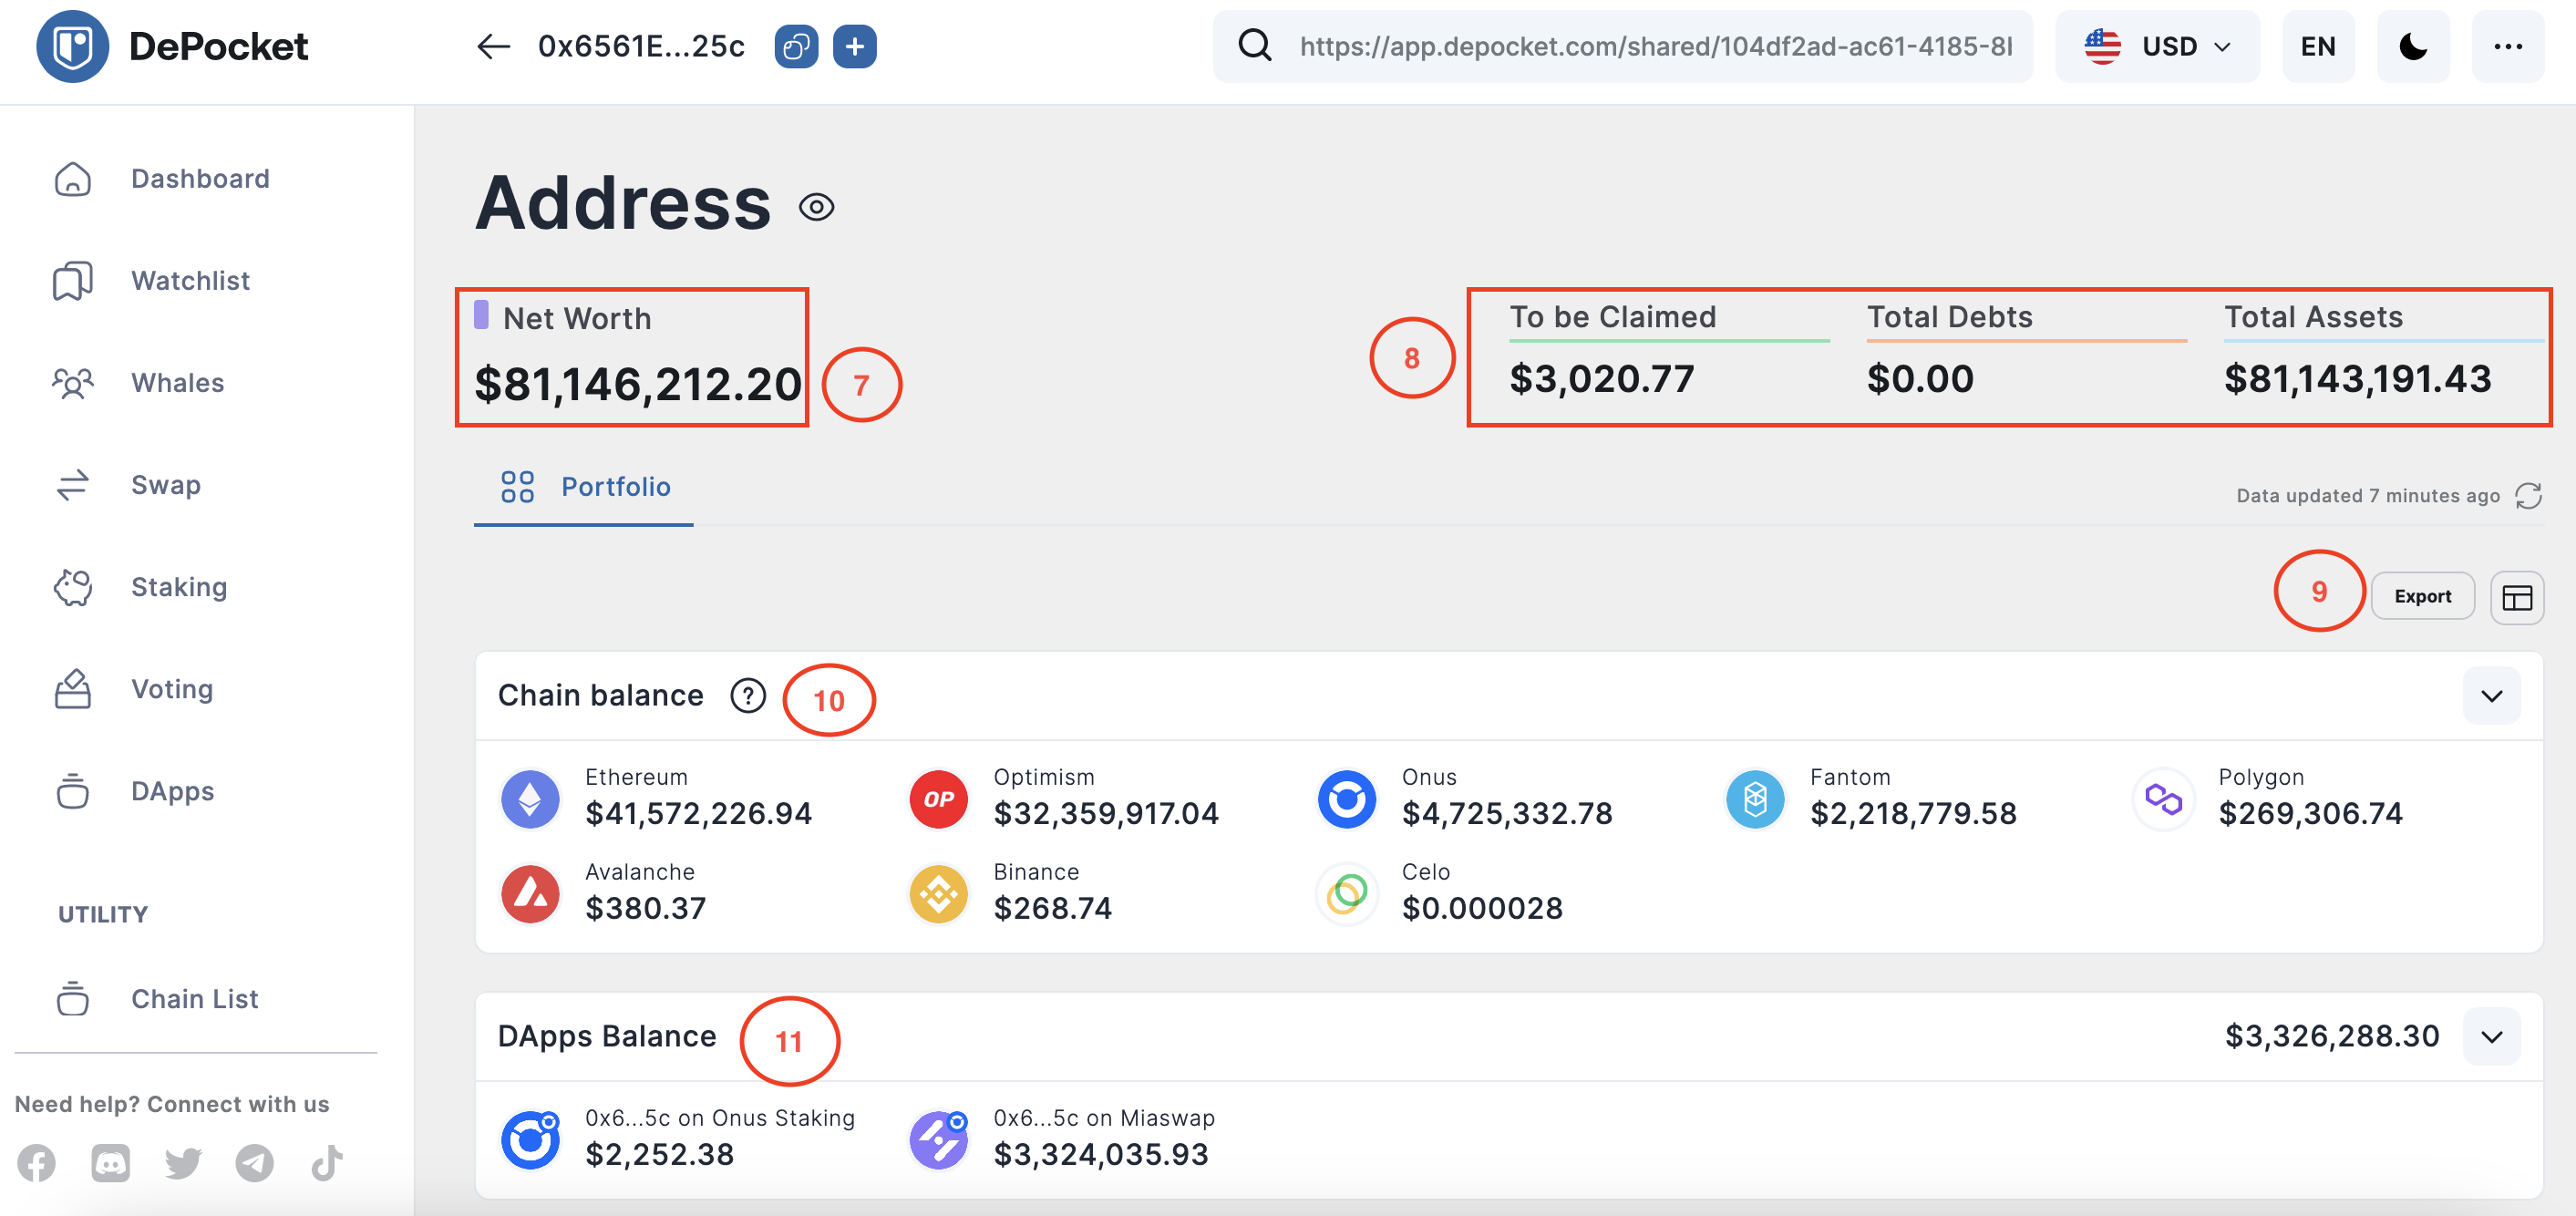Screen dimensions: 2576x1216
Task: Click the Onus chain icon
Action: pos(1346,798)
